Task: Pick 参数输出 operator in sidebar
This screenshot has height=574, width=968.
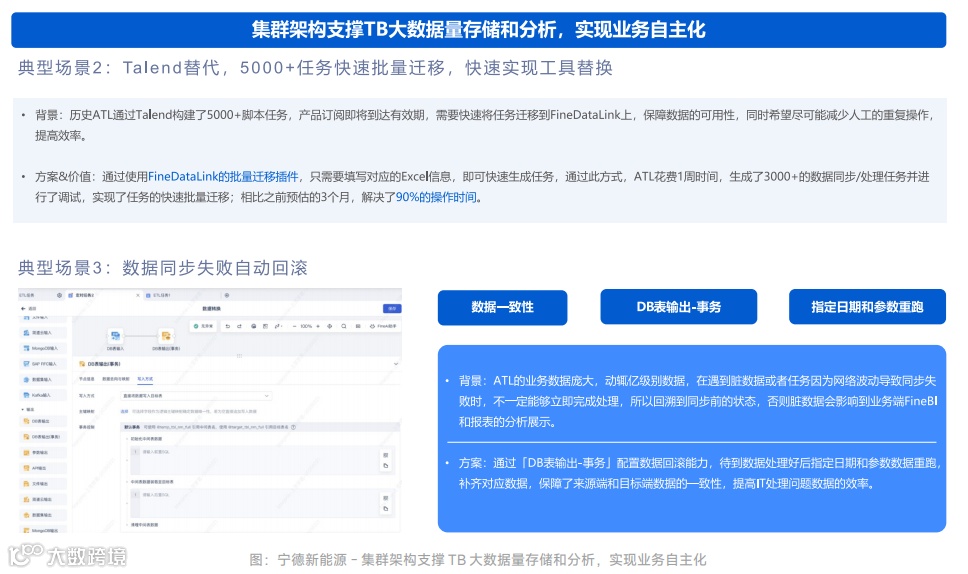Action: (x=41, y=452)
